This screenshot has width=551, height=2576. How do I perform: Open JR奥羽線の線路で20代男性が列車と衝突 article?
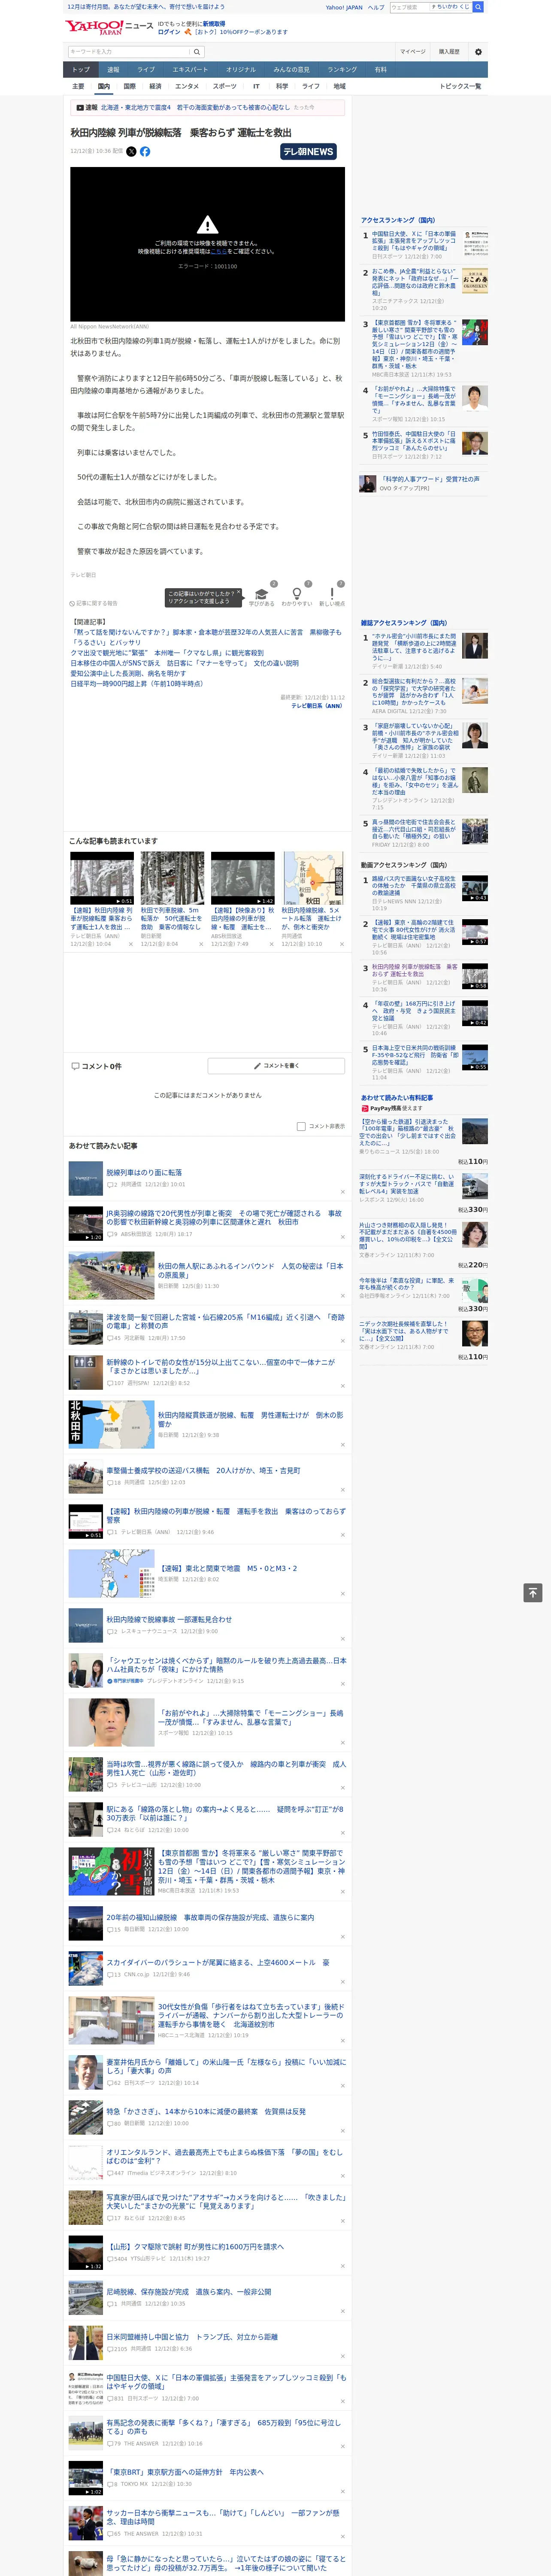(x=224, y=1217)
